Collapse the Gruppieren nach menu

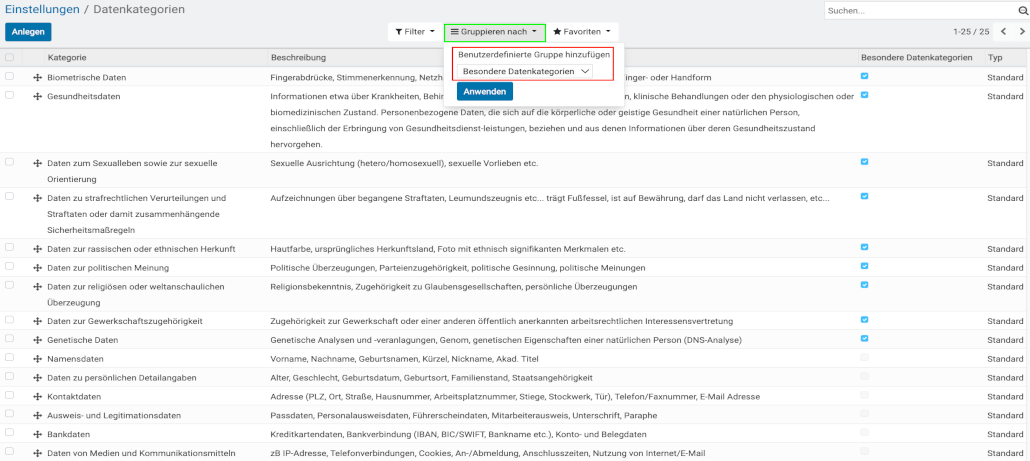tap(494, 32)
